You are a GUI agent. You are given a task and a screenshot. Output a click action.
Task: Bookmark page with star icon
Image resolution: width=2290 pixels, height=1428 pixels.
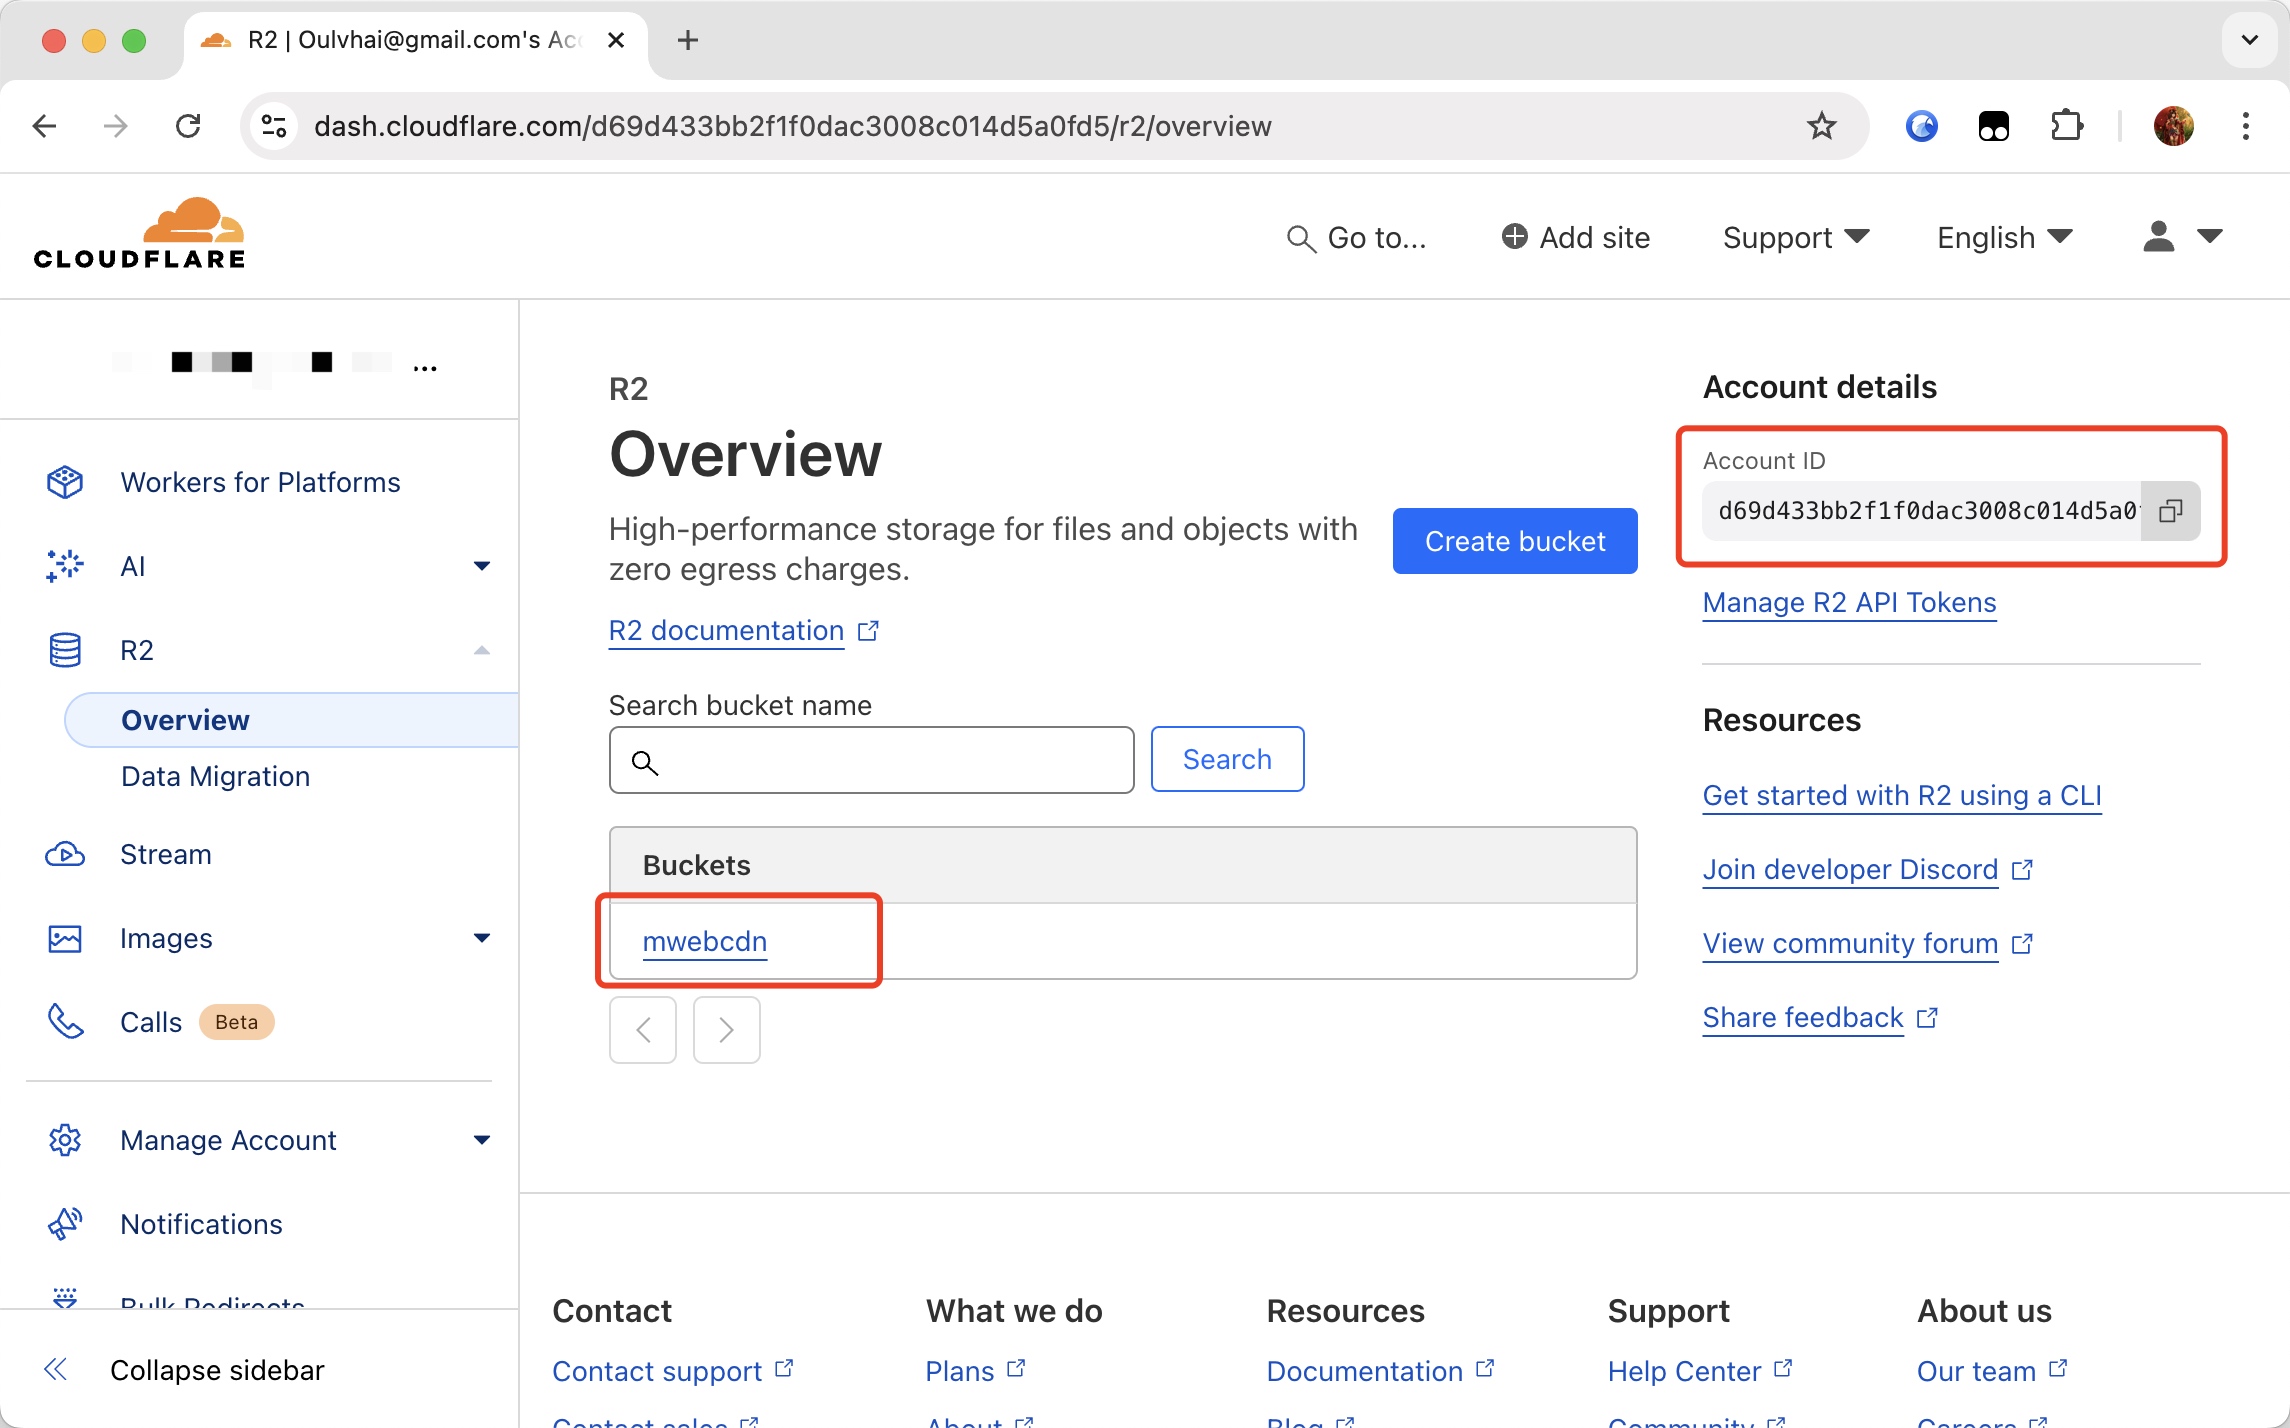[x=1821, y=126]
